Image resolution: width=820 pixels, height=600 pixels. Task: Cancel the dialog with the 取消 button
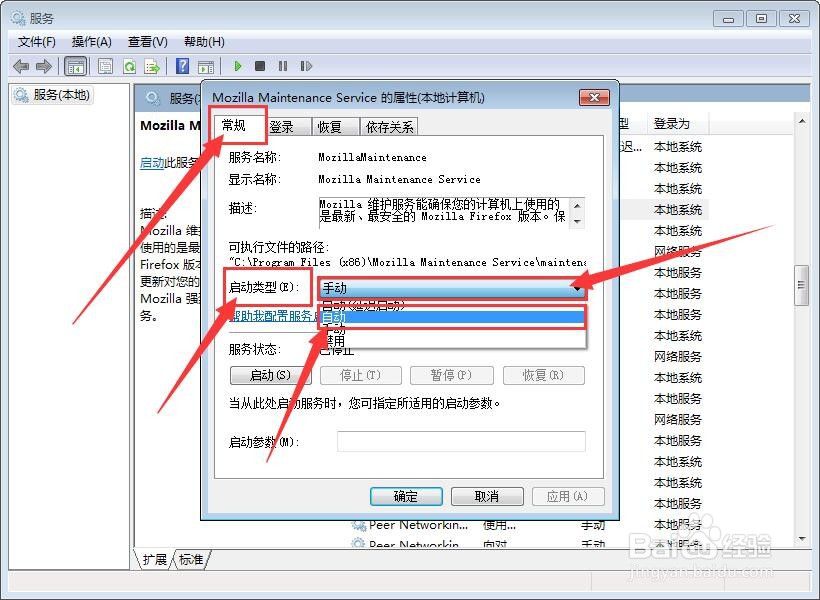[x=487, y=496]
